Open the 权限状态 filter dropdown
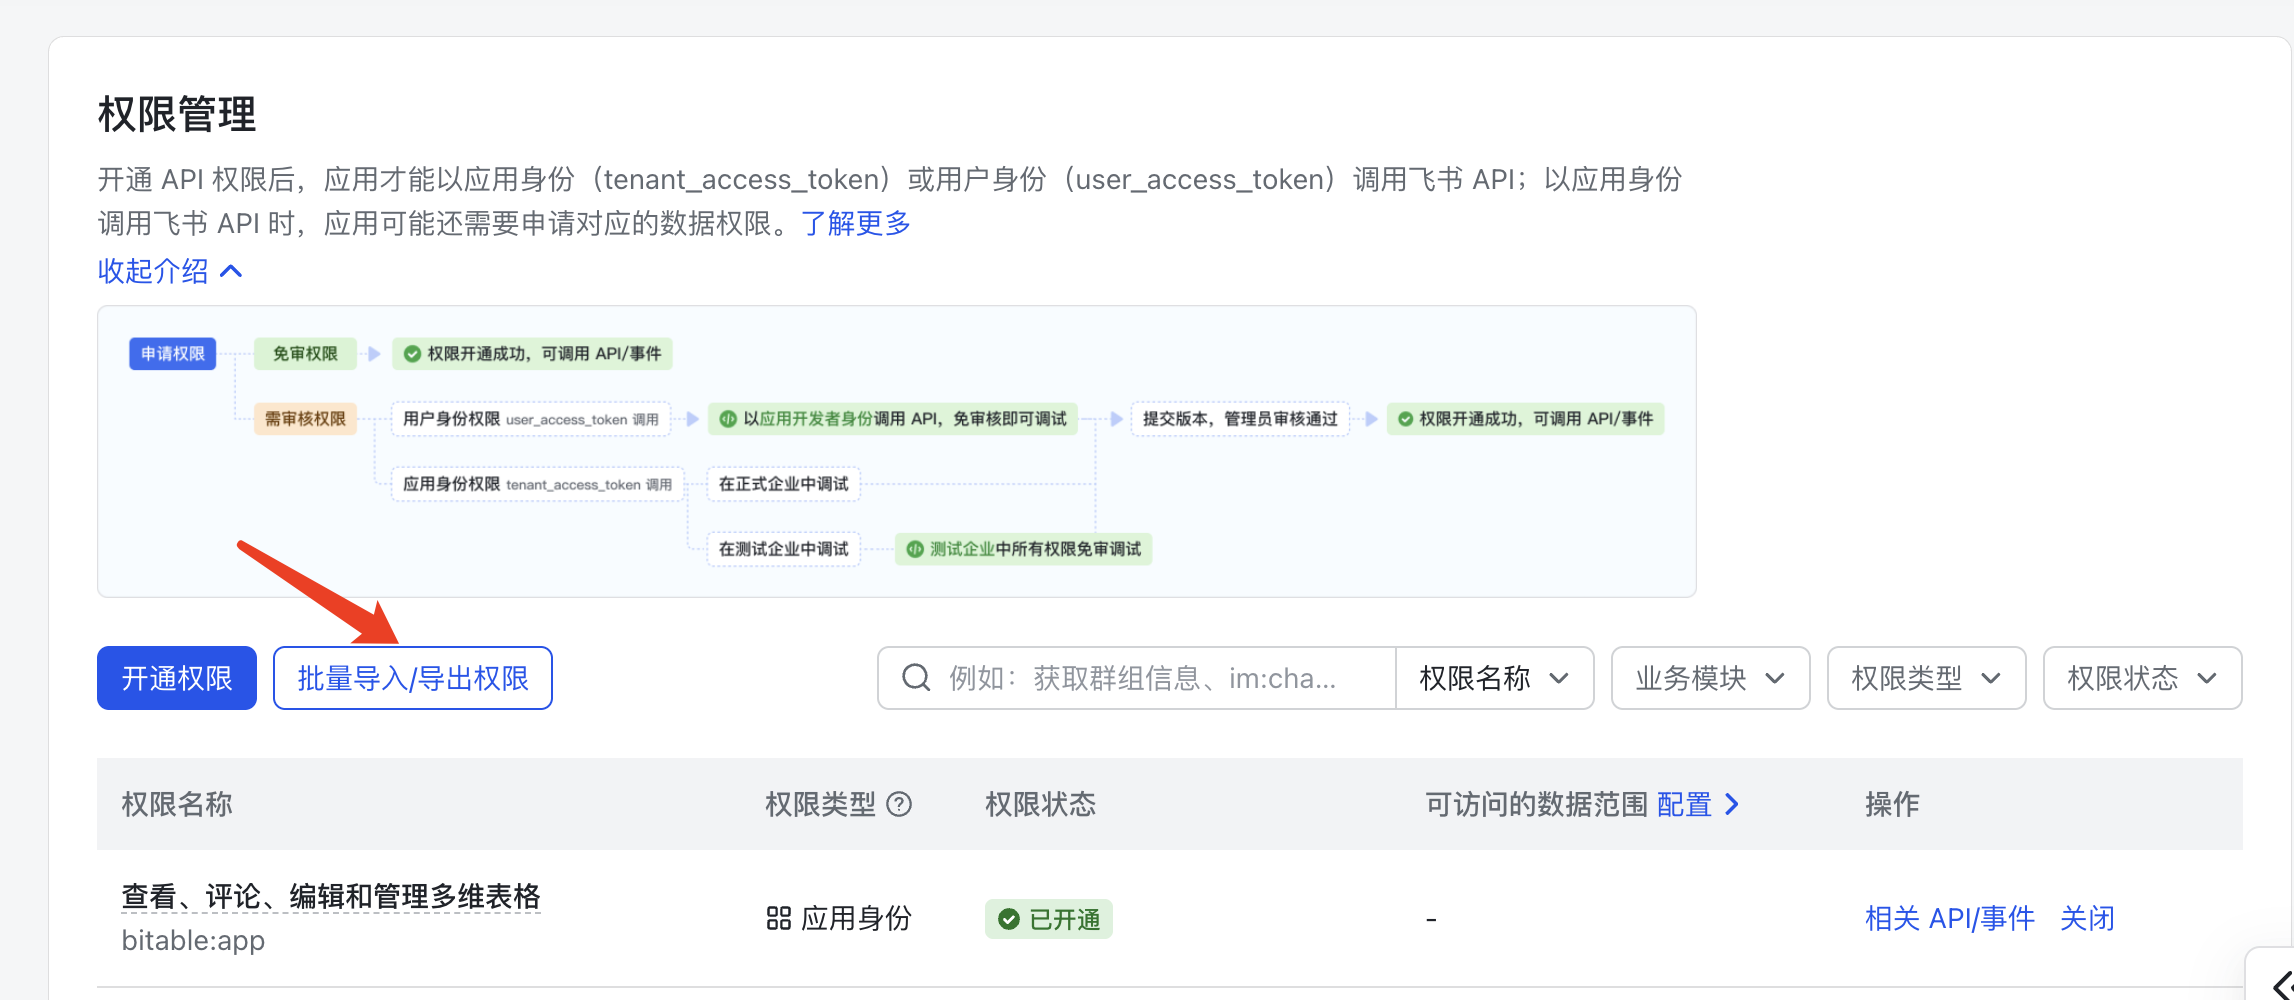 coord(2142,678)
